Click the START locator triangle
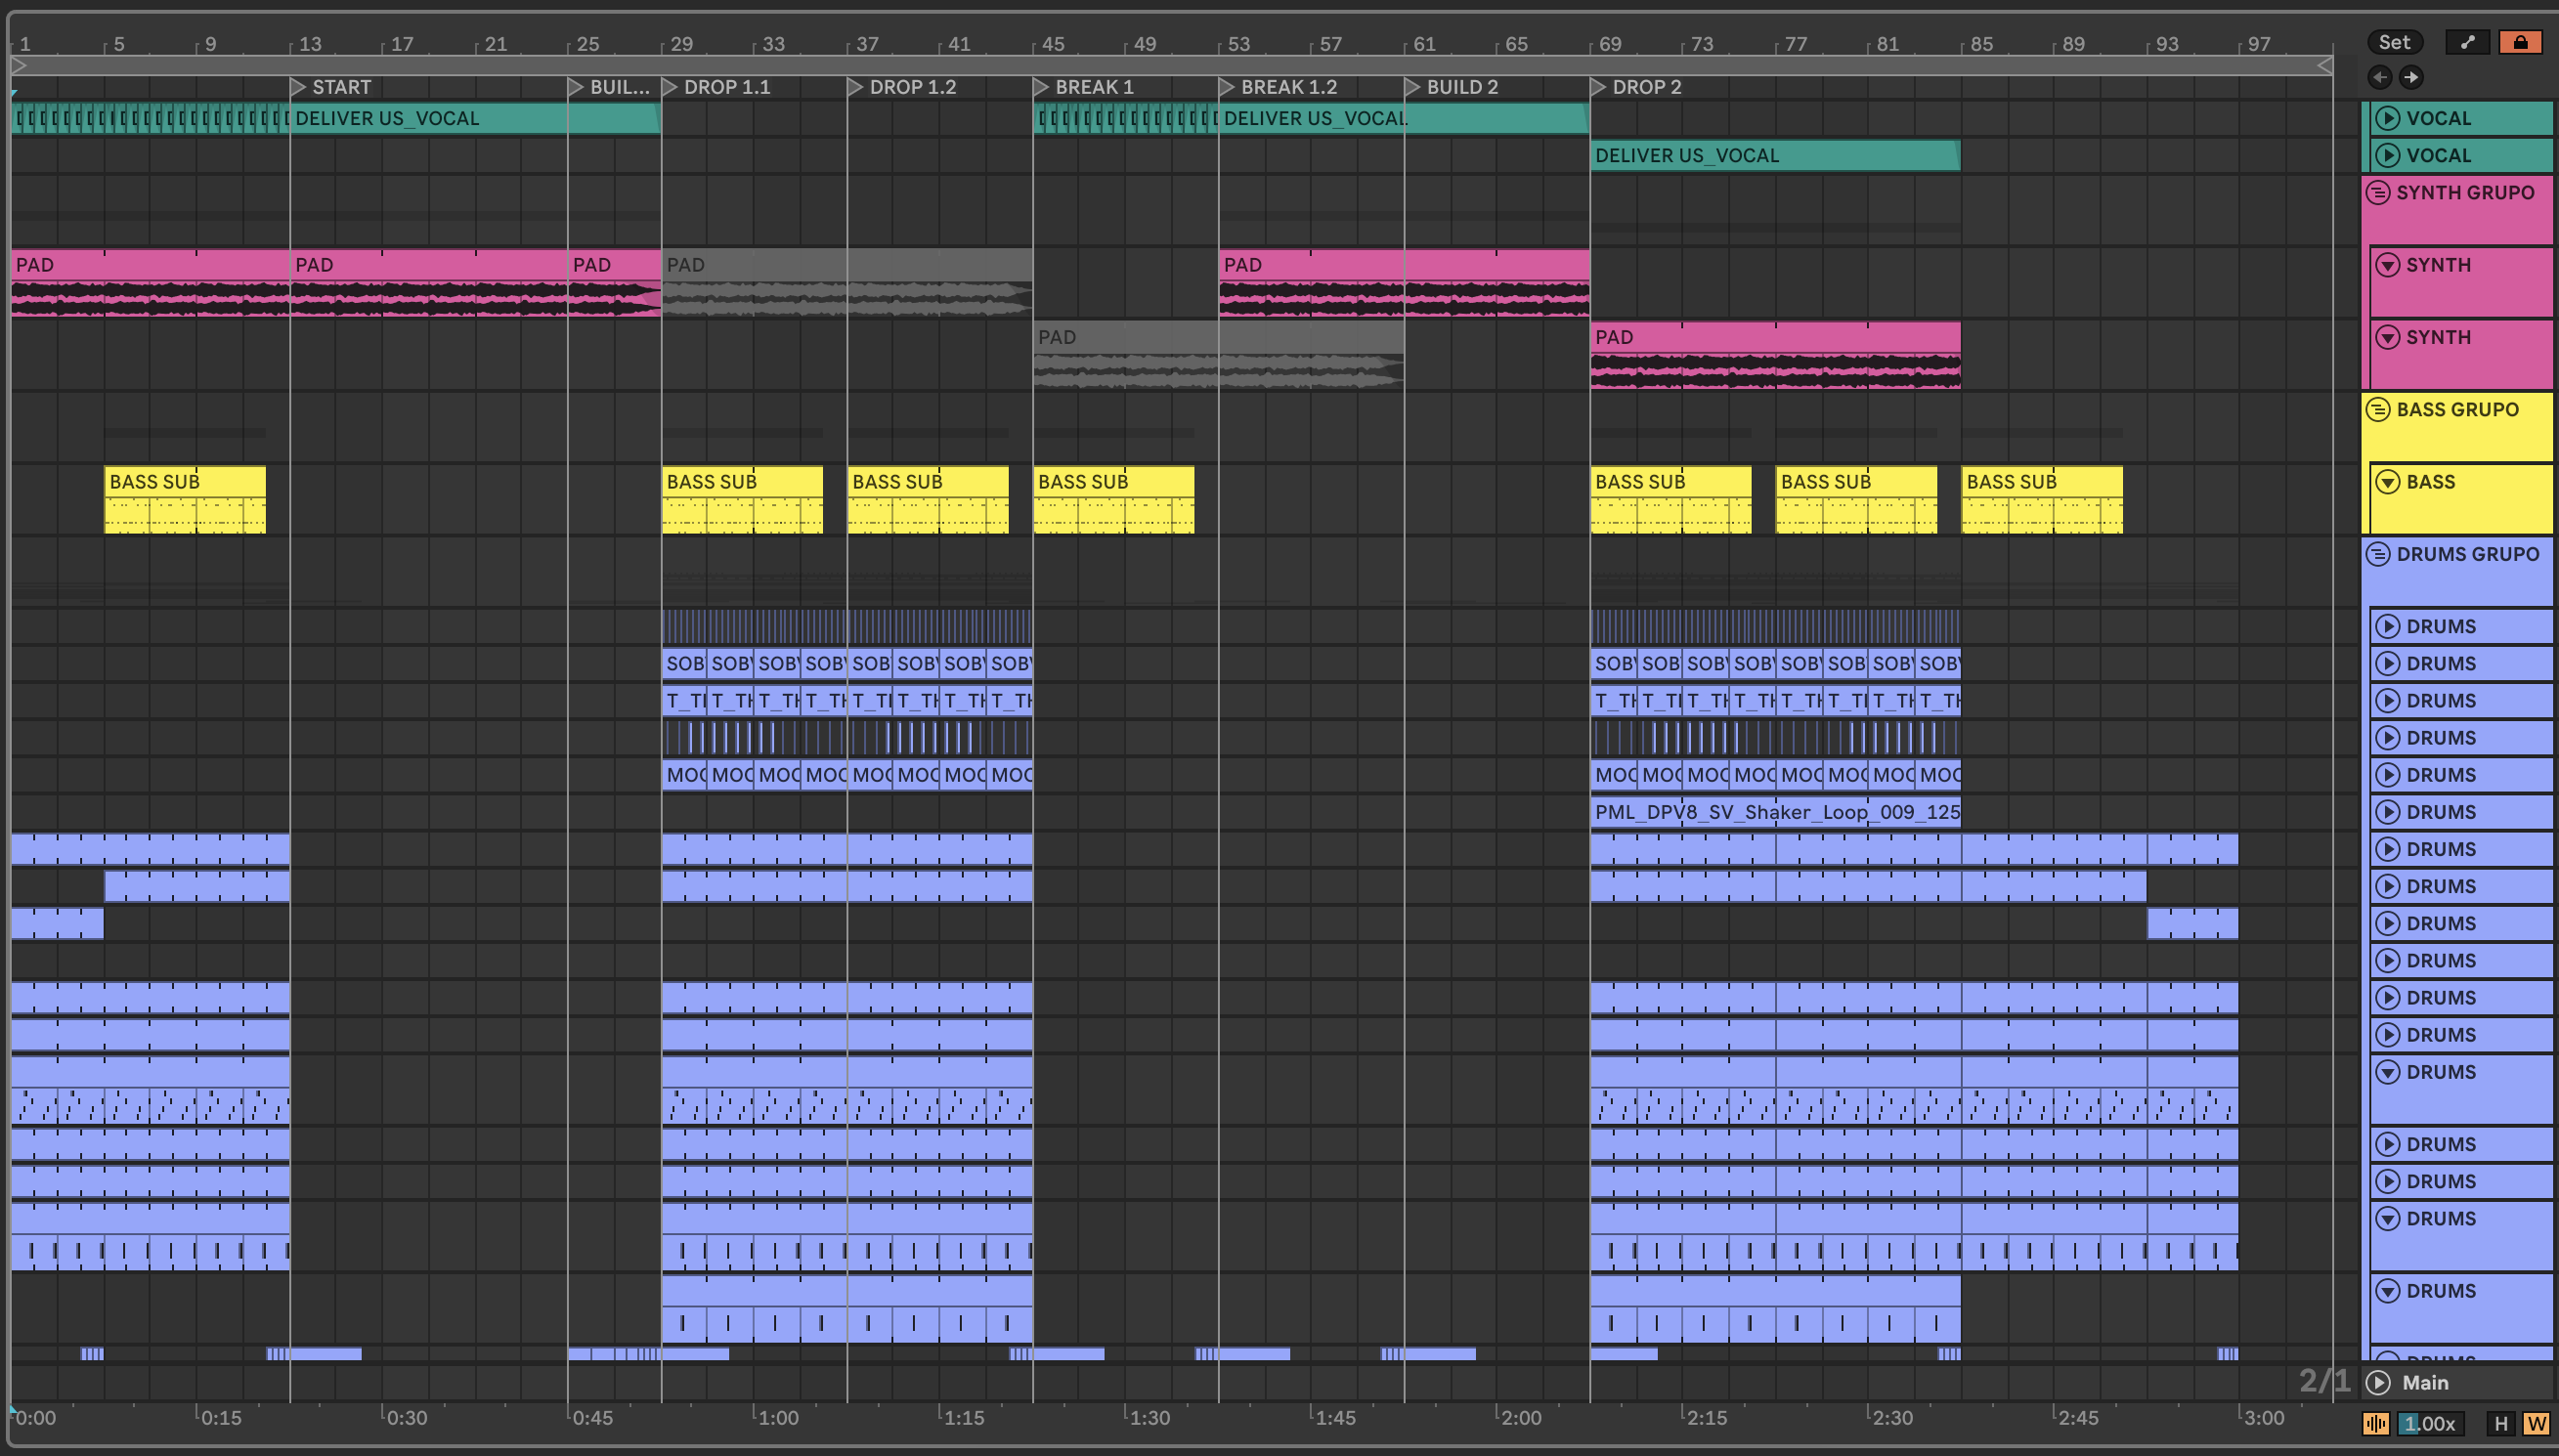Image resolution: width=2559 pixels, height=1456 pixels. (298, 87)
